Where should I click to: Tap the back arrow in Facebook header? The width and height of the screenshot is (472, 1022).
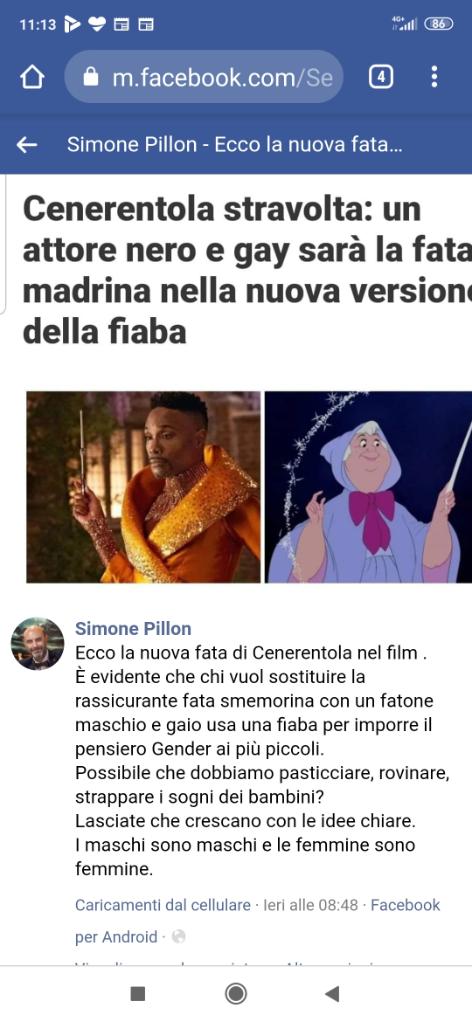27,145
